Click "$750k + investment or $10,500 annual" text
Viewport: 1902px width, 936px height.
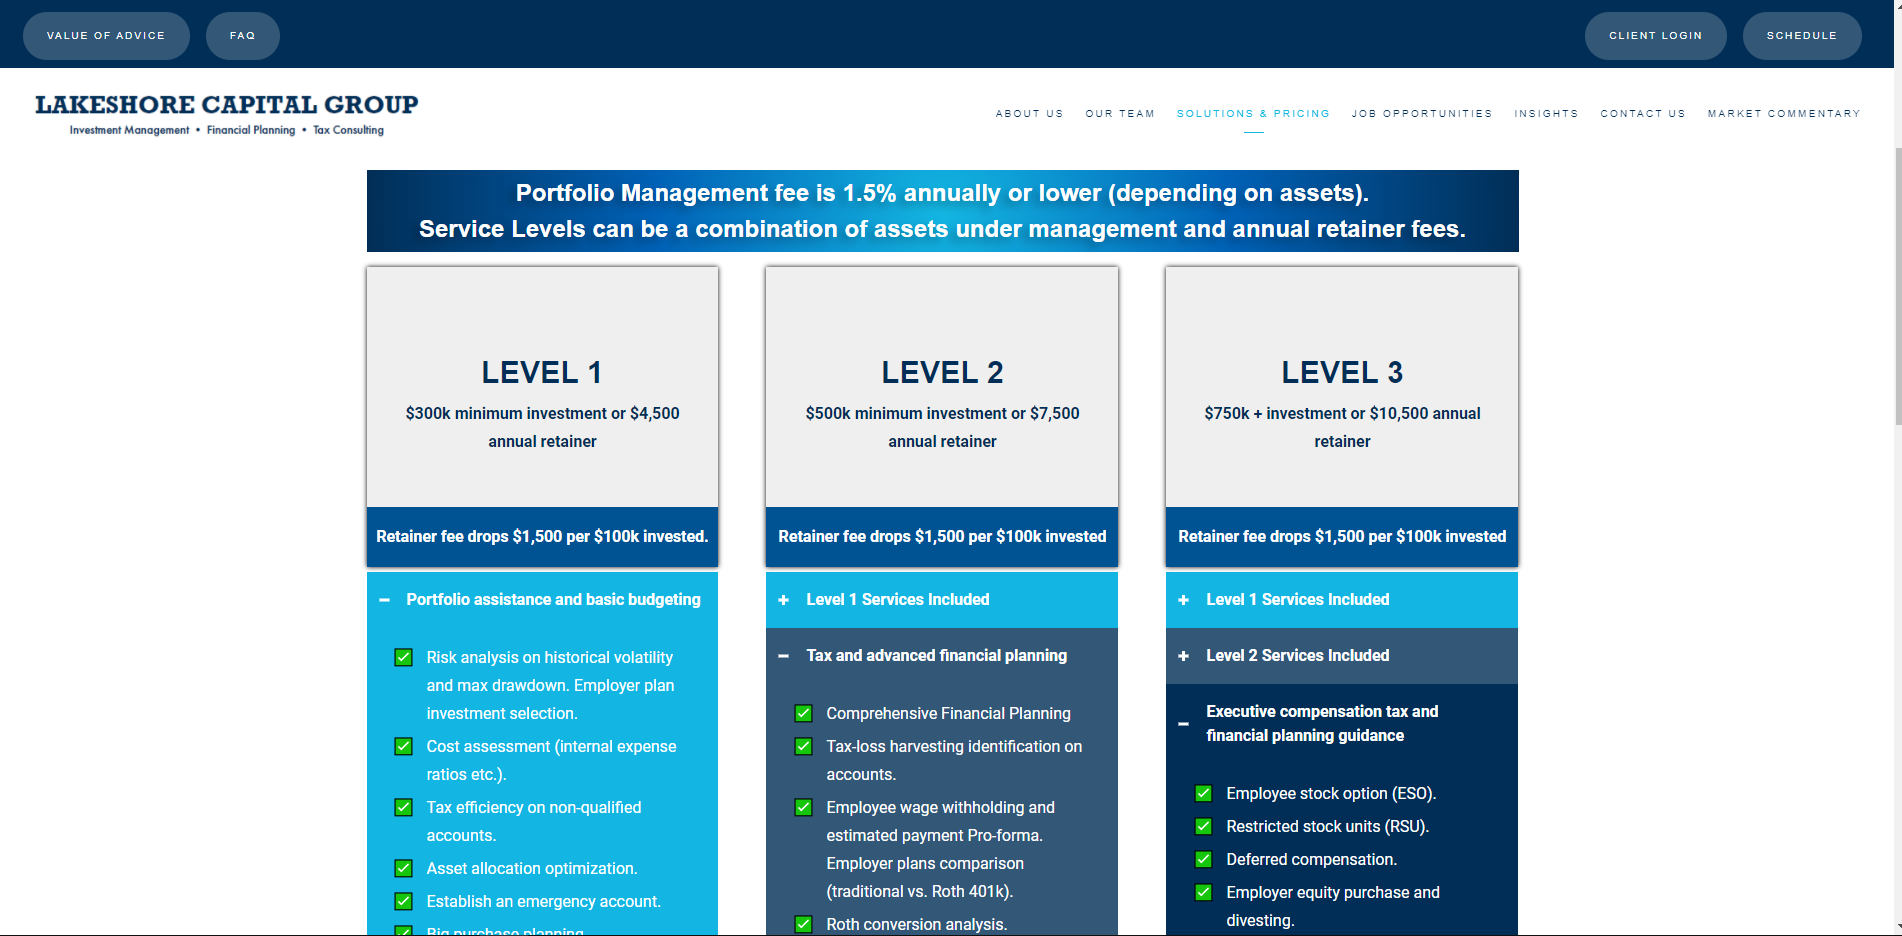1342,413
